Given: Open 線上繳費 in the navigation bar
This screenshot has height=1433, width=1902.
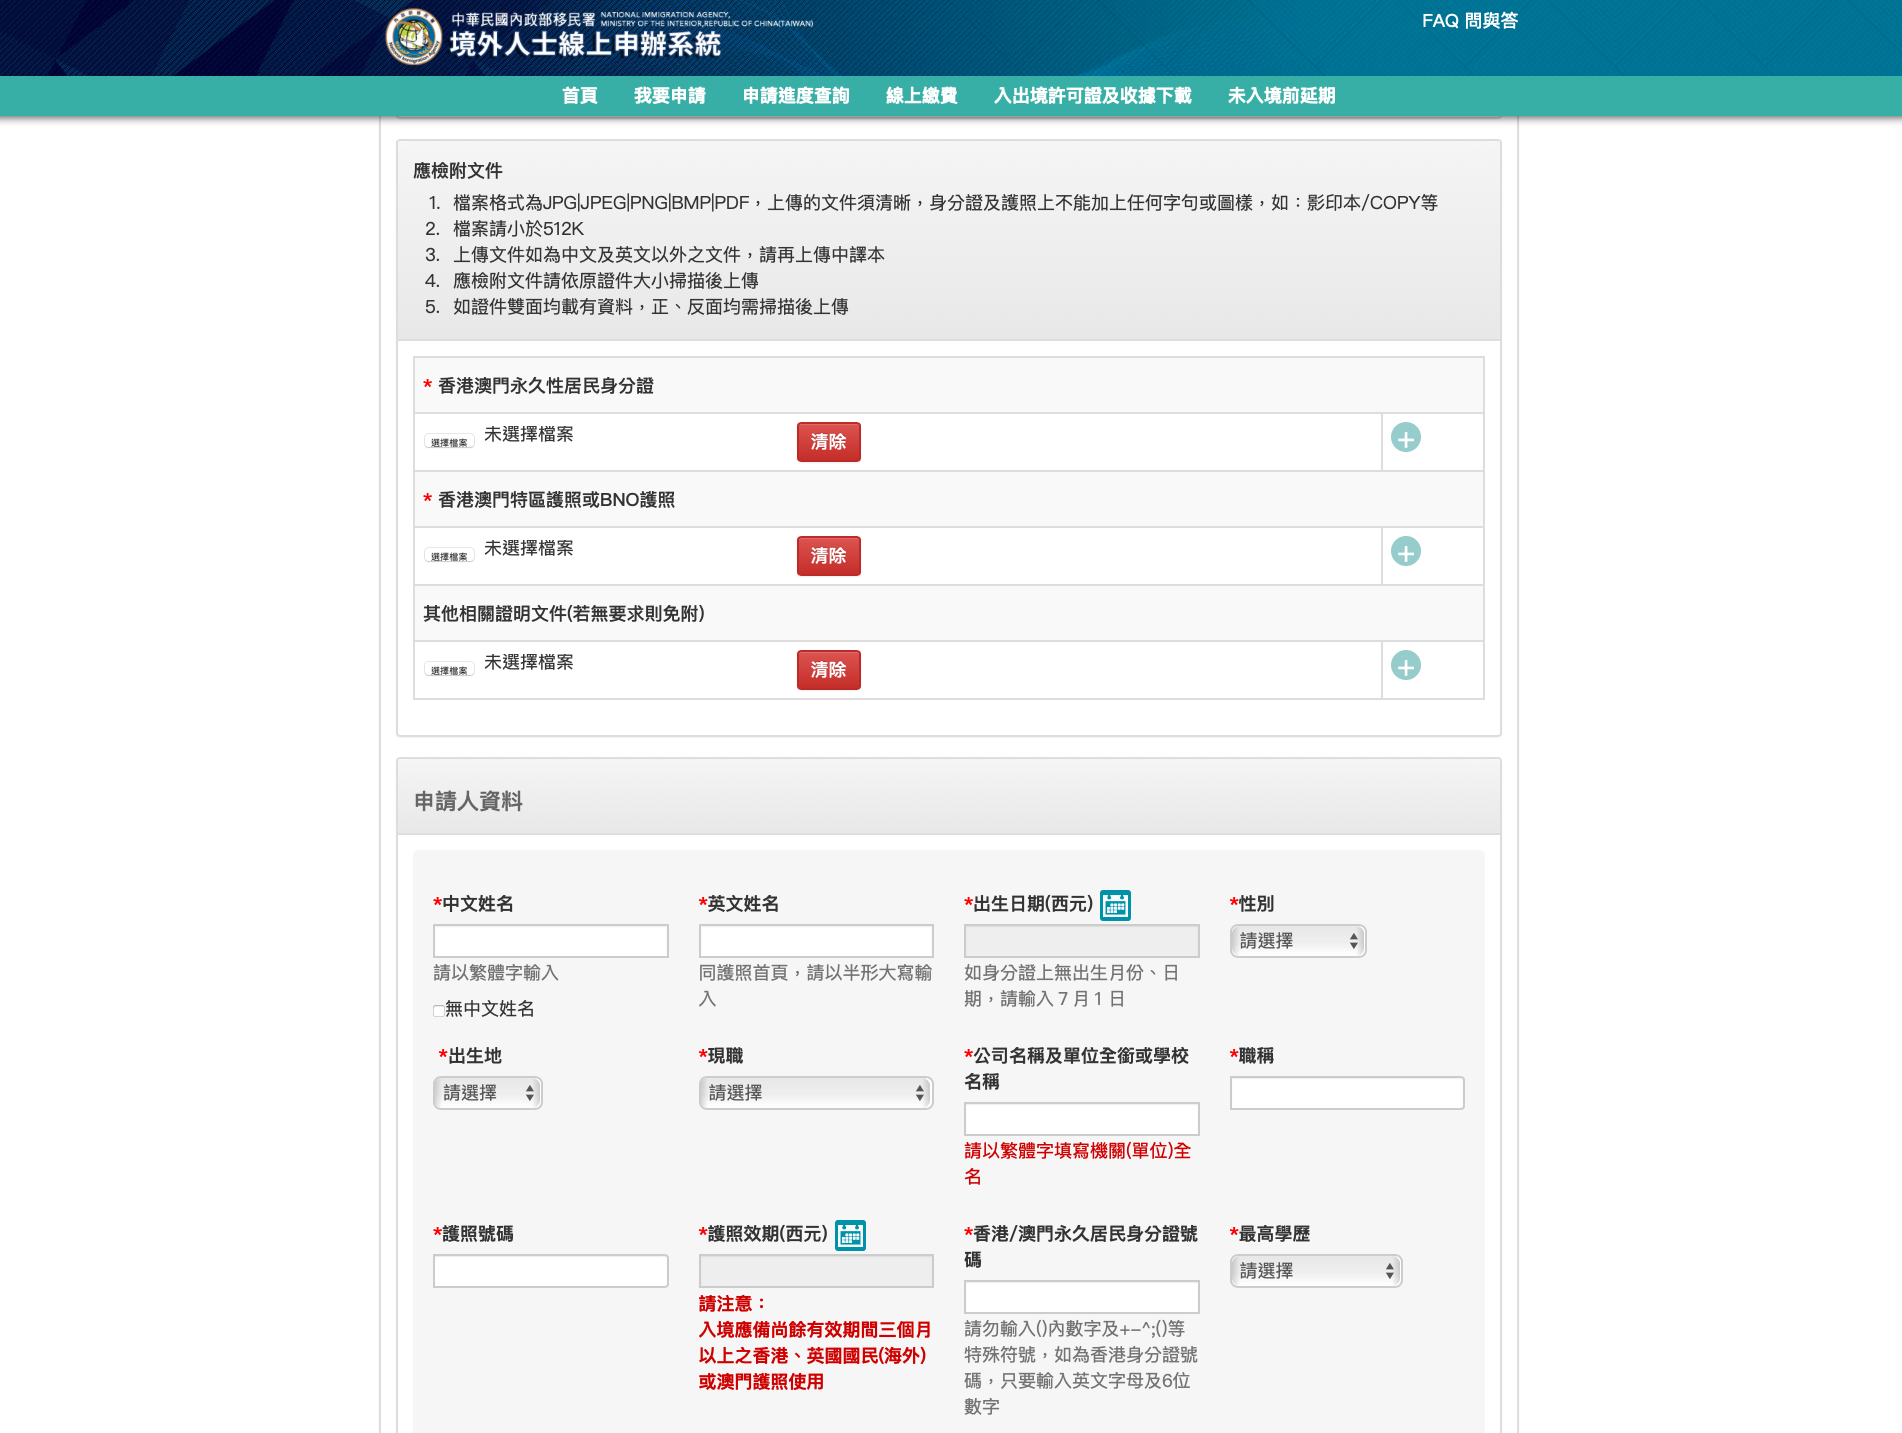Looking at the screenshot, I should tap(921, 96).
